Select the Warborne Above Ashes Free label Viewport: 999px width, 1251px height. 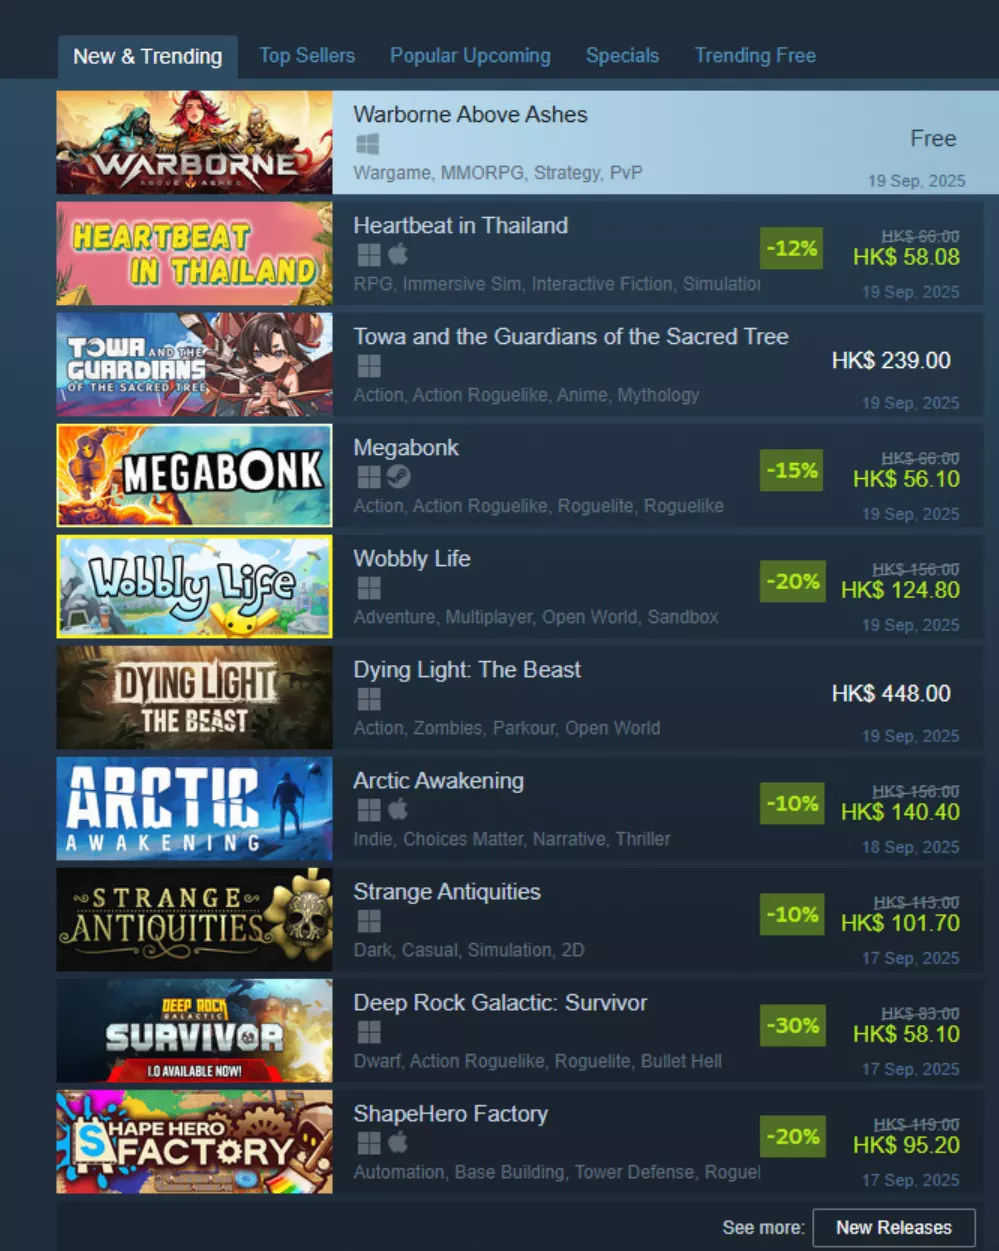point(933,139)
